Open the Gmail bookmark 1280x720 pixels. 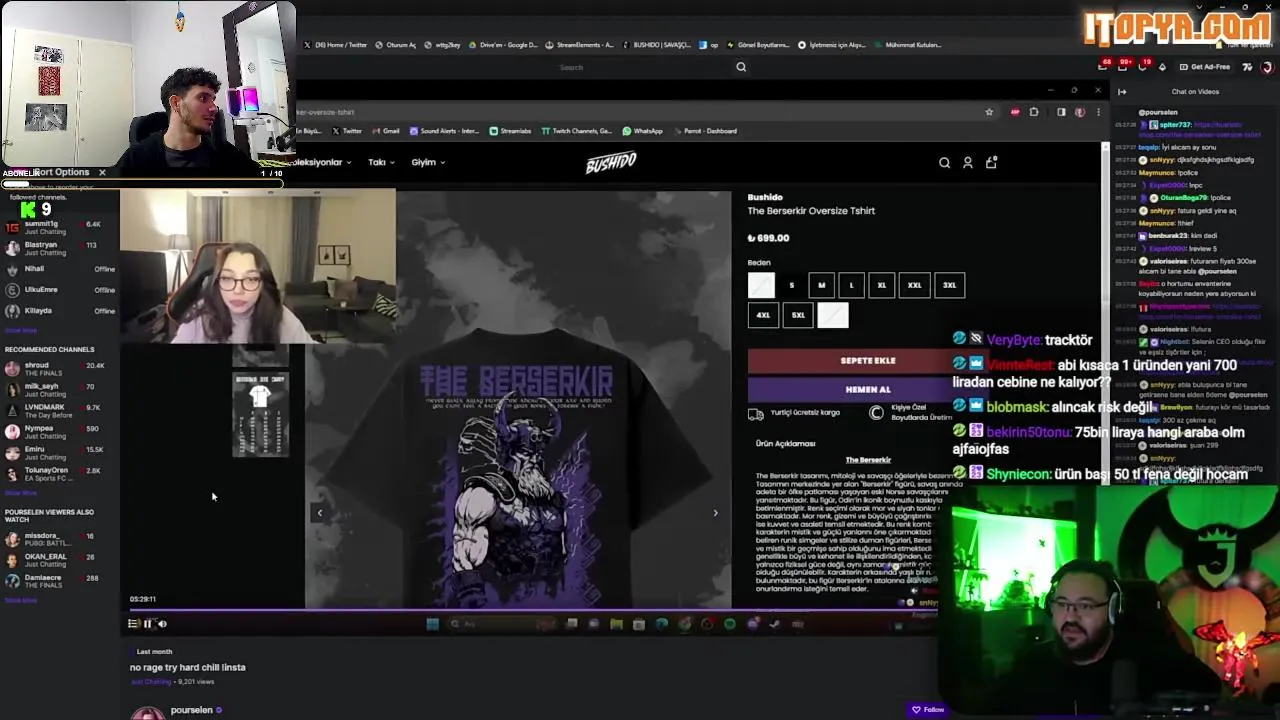click(x=385, y=131)
